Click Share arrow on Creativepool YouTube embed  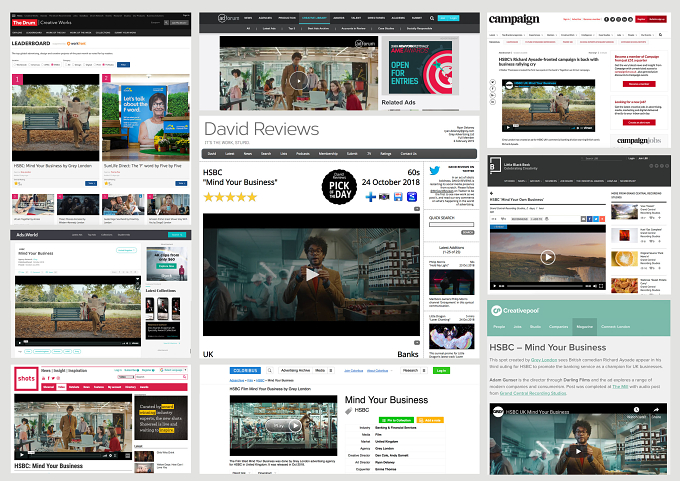click(656, 410)
